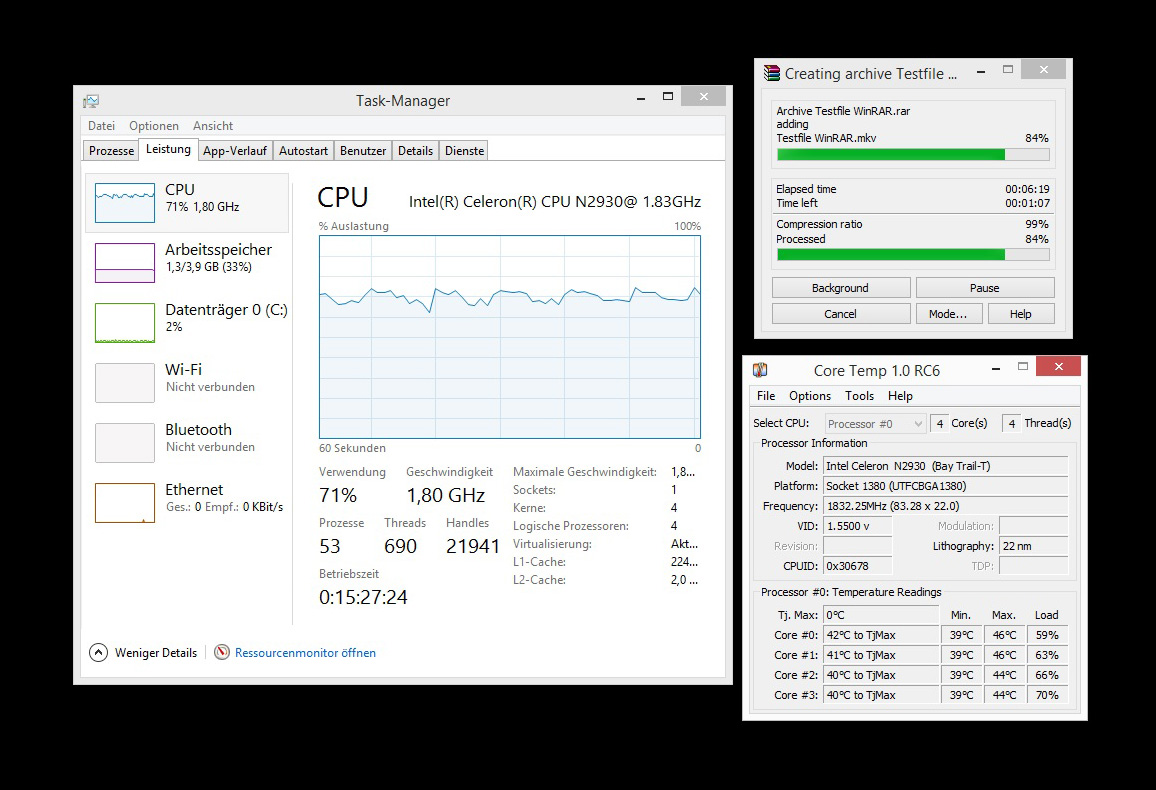Switch to the Dienste tab

pos(464,150)
